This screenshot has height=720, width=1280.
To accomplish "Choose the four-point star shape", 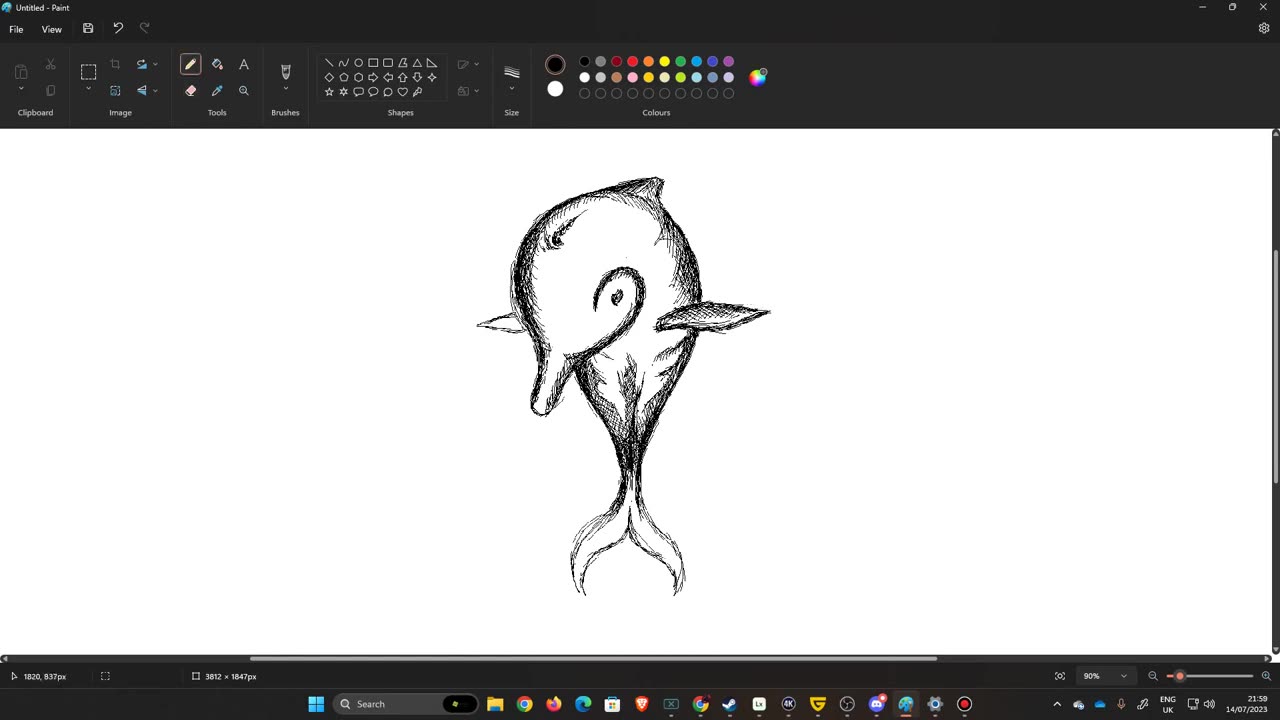I will [x=432, y=77].
